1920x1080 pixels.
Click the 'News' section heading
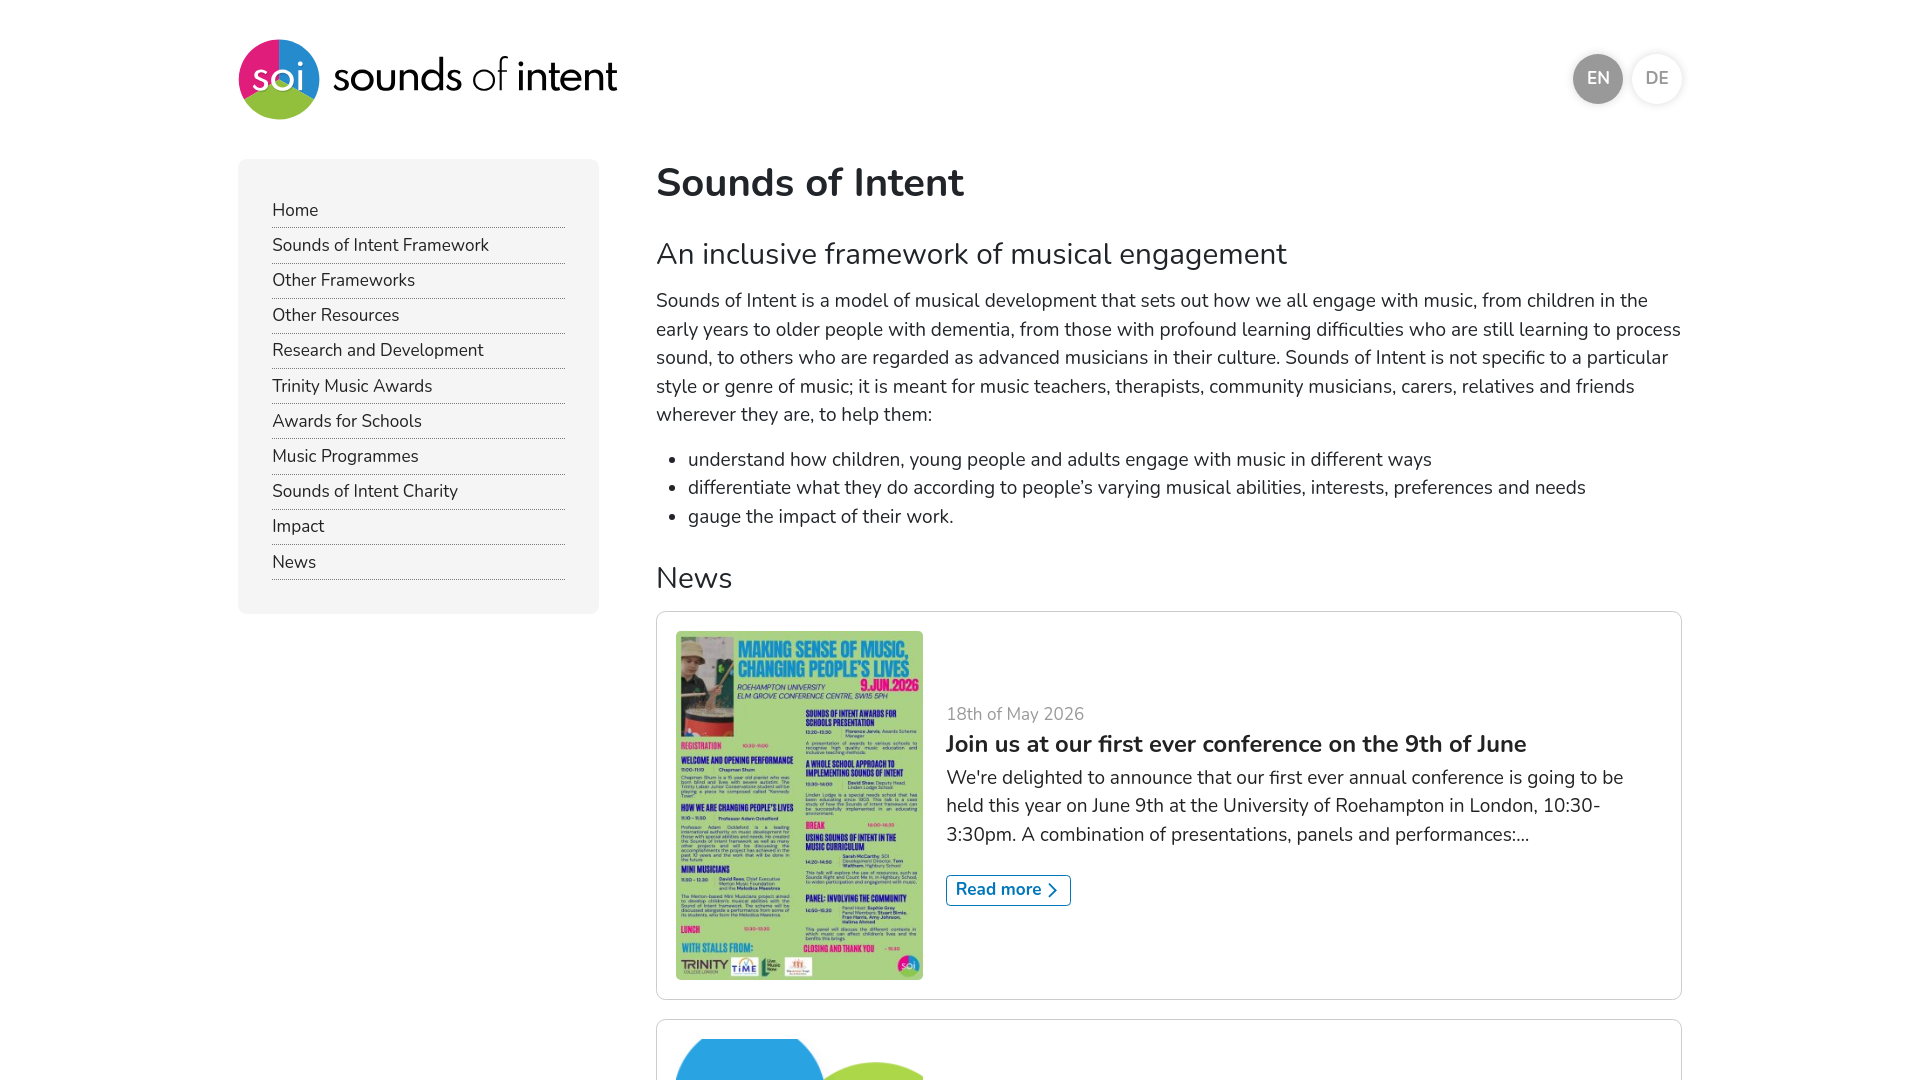[x=694, y=578]
